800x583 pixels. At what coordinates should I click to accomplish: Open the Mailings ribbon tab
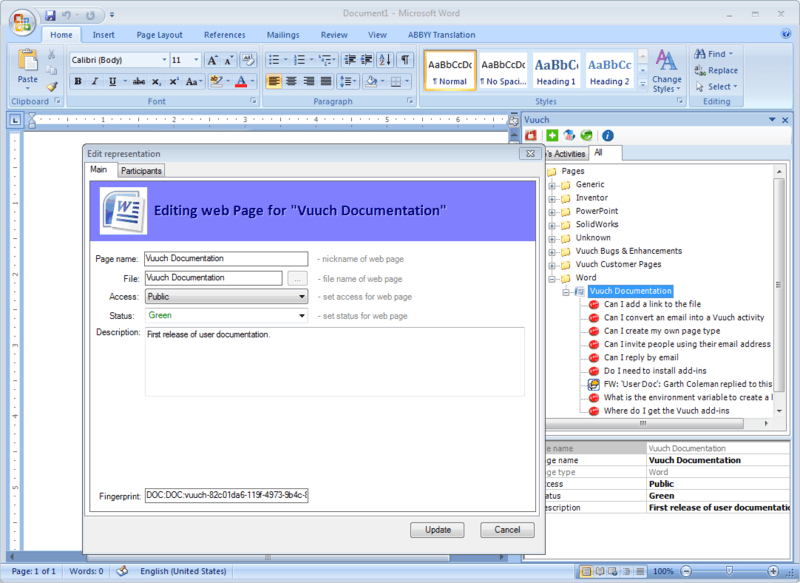(x=283, y=35)
